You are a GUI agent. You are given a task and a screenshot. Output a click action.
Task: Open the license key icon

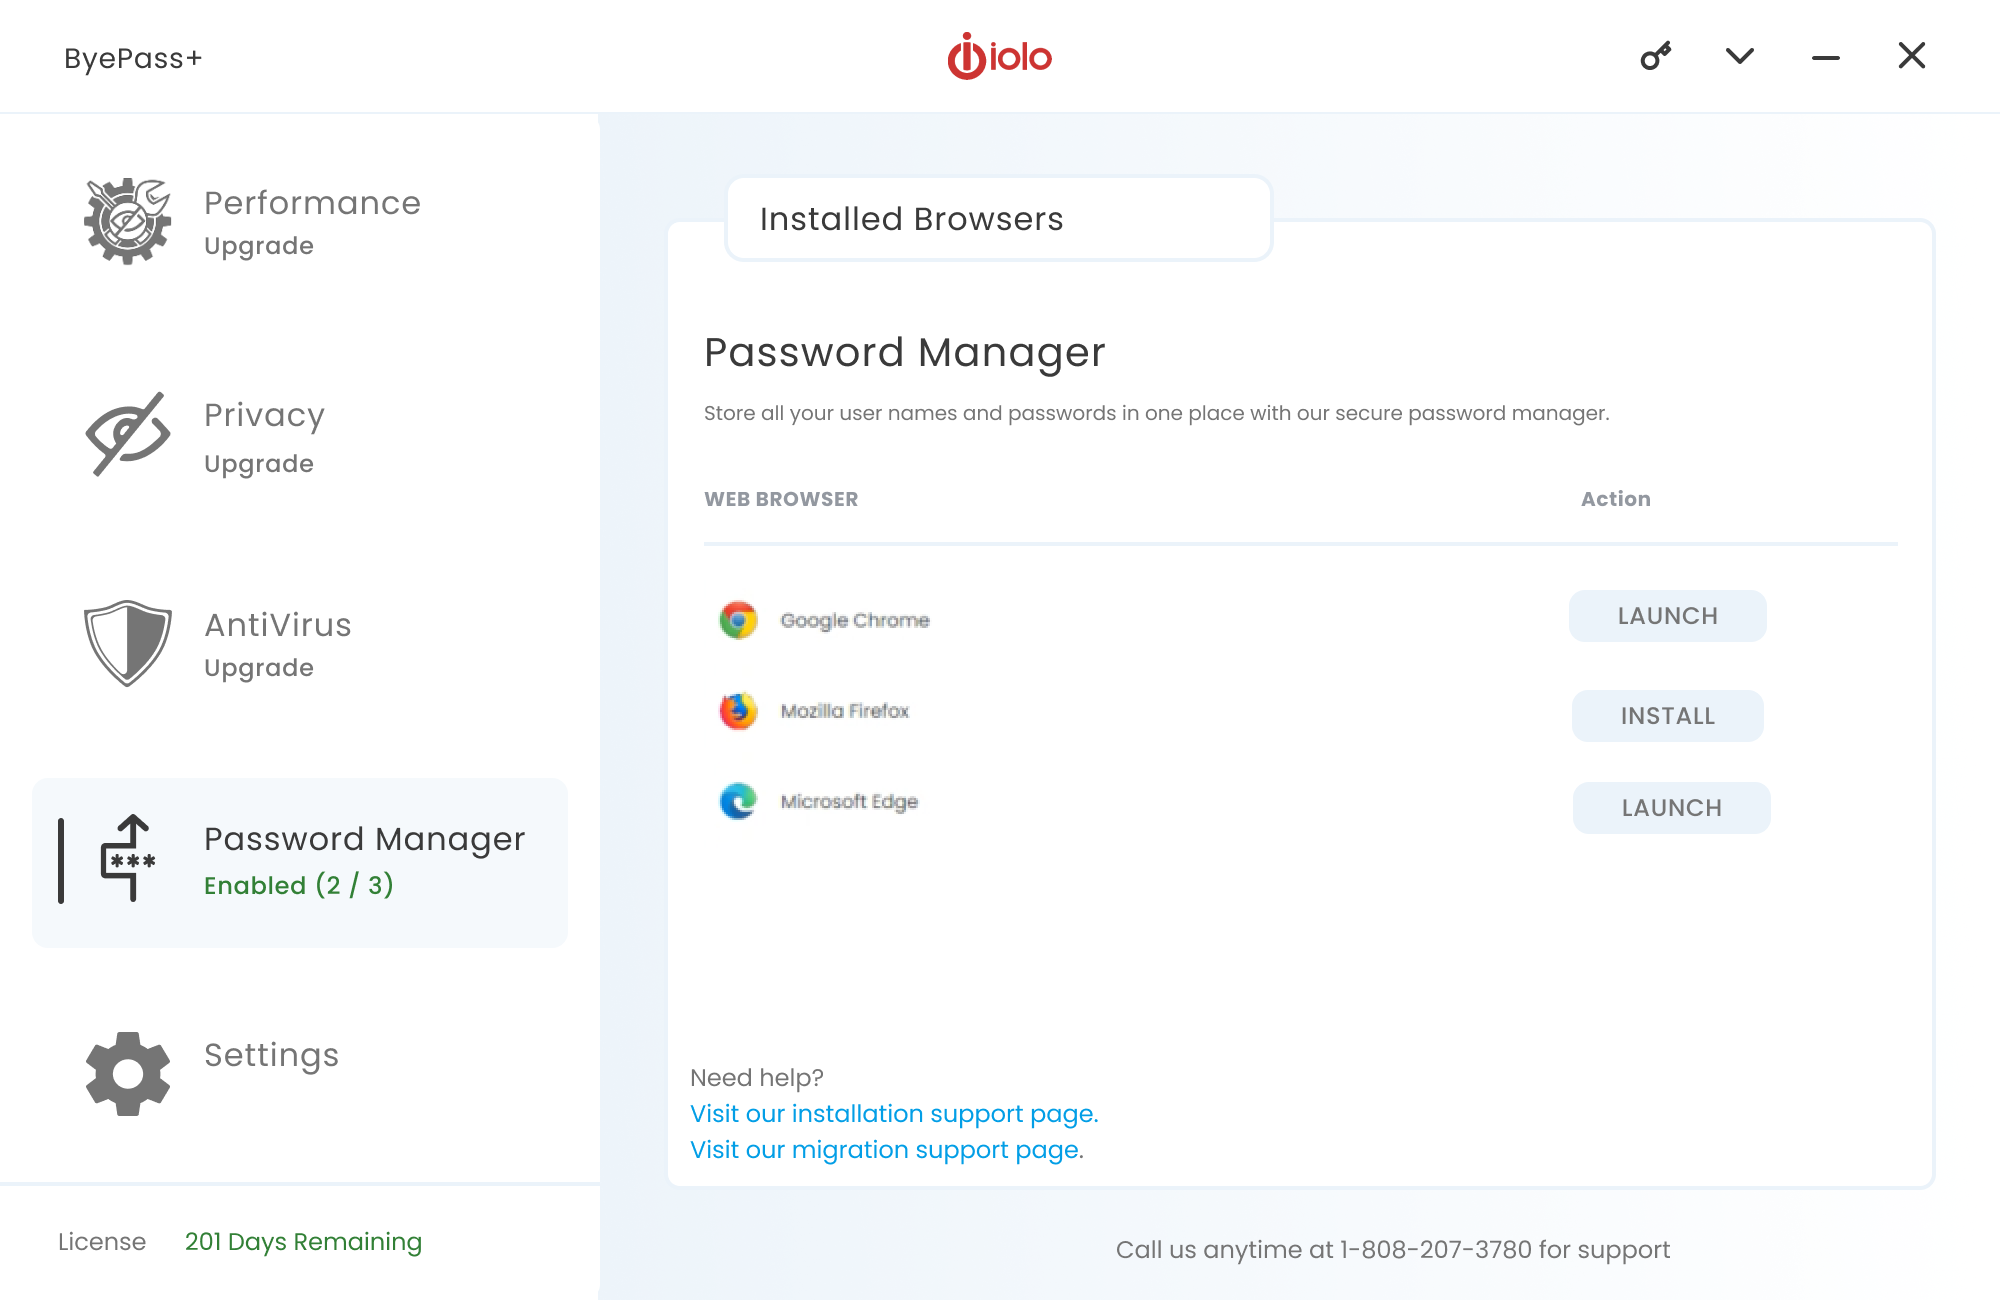1656,56
